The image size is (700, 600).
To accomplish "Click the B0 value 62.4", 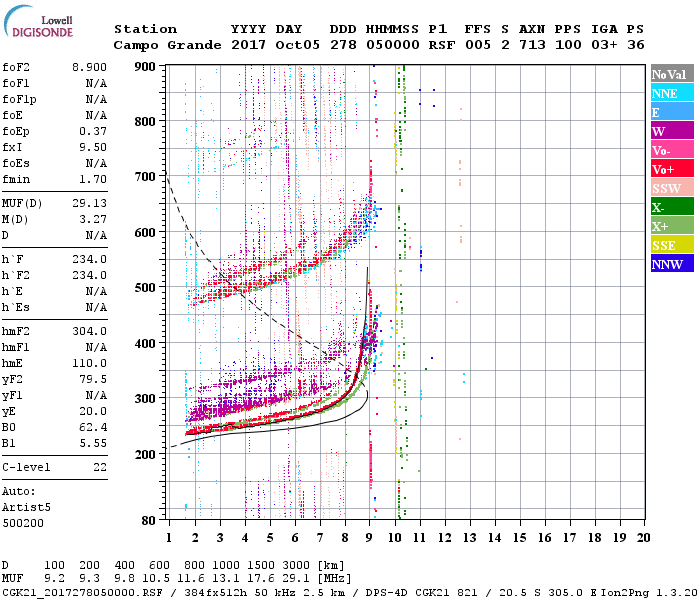I will tap(93, 427).
